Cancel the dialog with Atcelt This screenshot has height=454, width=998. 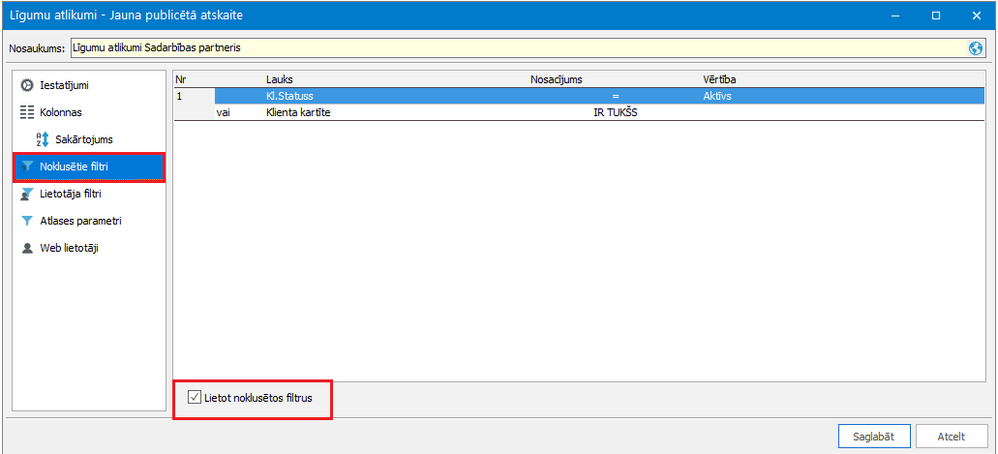coord(952,437)
